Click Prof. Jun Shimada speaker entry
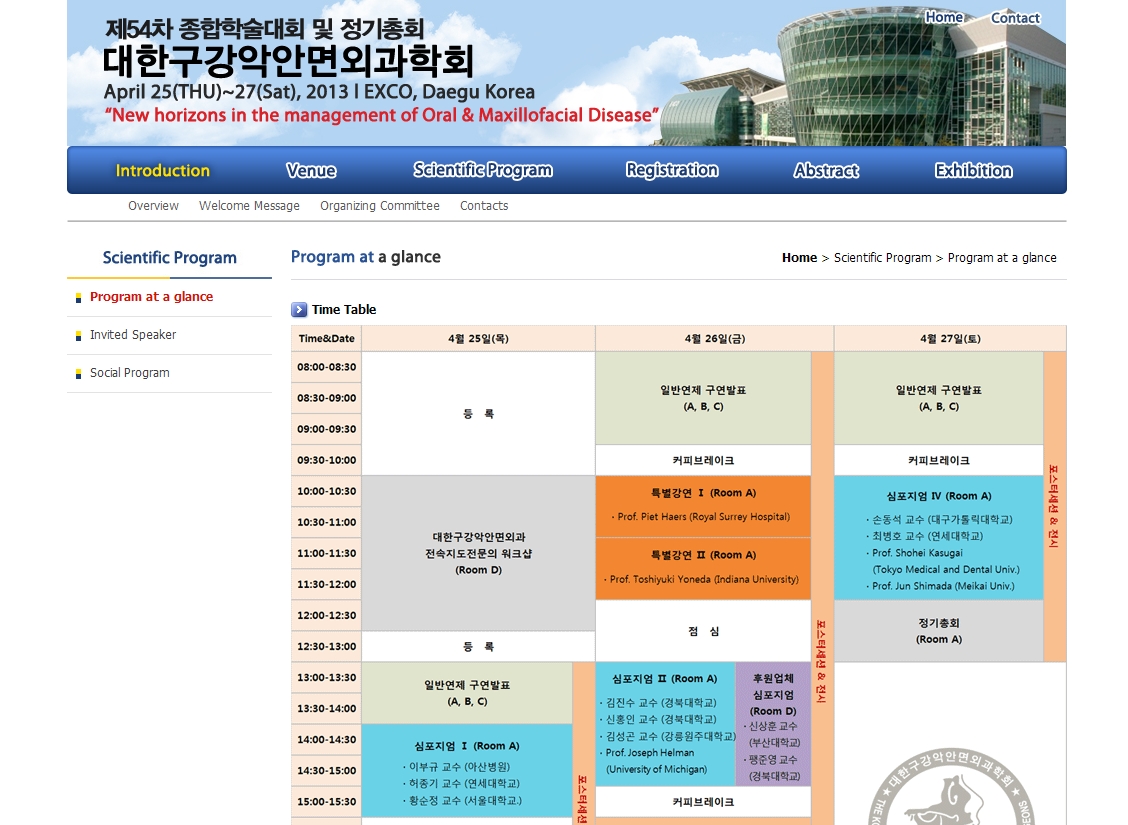This screenshot has height=825, width=1128. tap(941, 586)
